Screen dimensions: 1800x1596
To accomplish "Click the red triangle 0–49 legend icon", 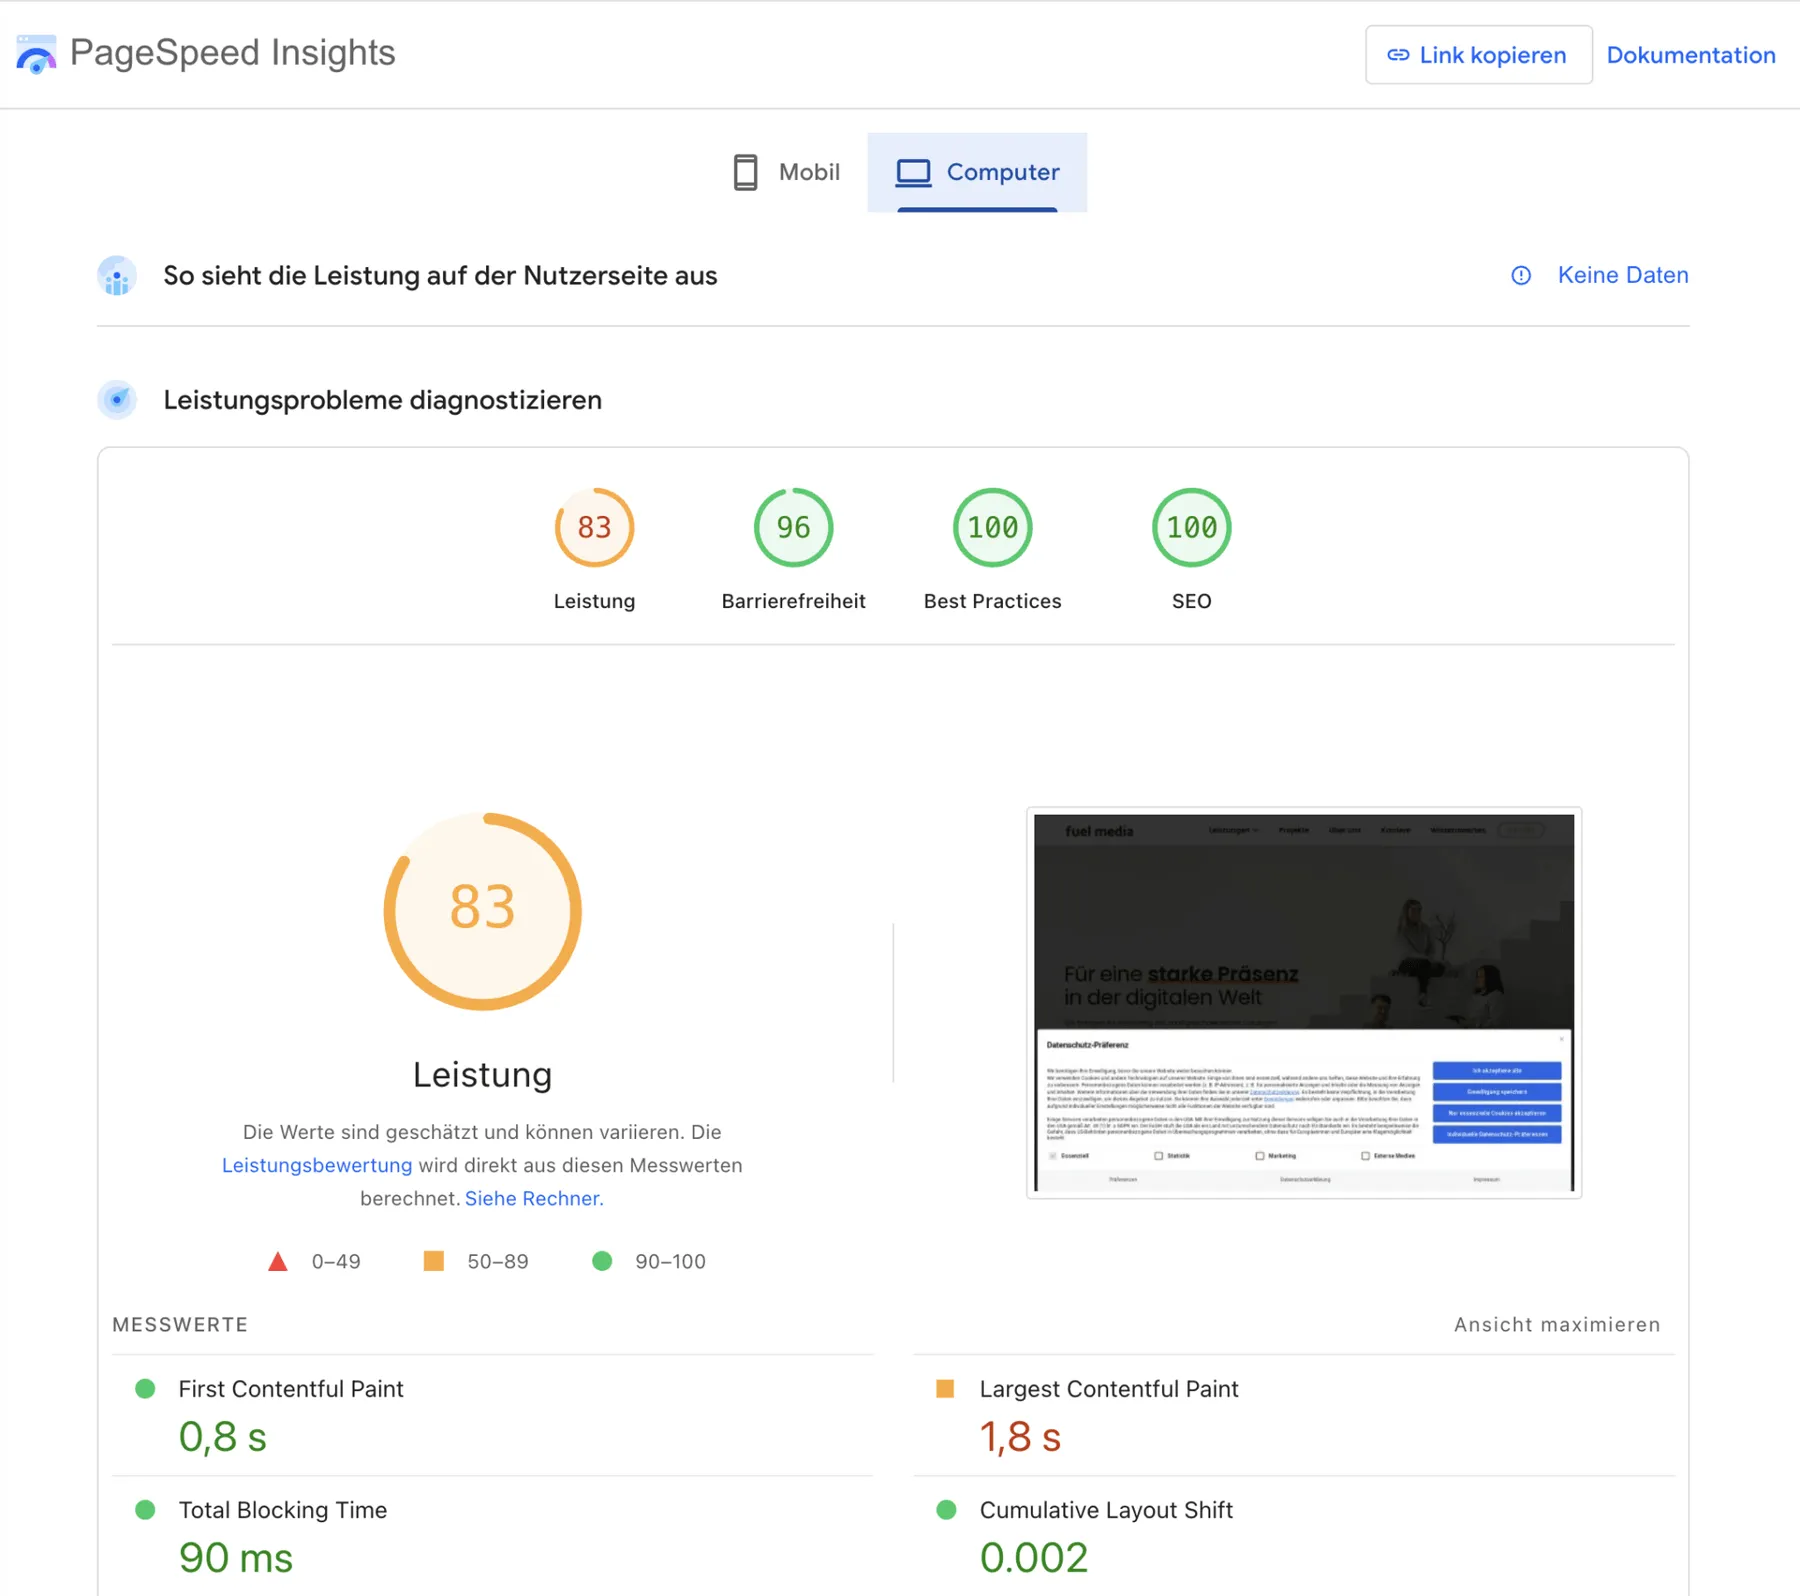I will [x=278, y=1261].
